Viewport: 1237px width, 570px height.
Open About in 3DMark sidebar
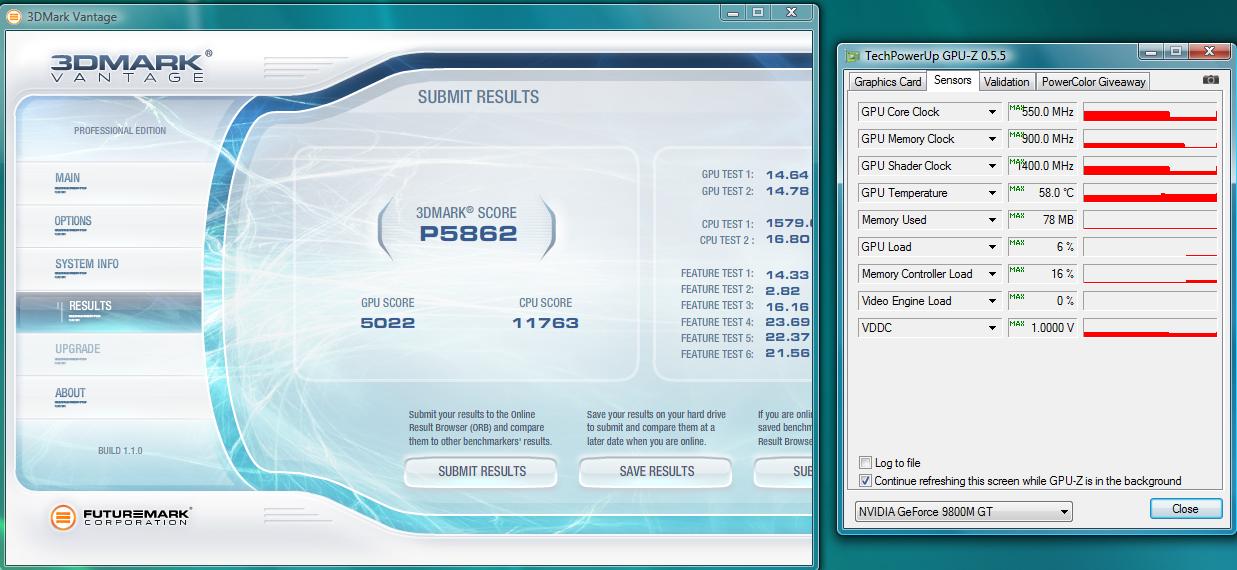click(x=108, y=395)
